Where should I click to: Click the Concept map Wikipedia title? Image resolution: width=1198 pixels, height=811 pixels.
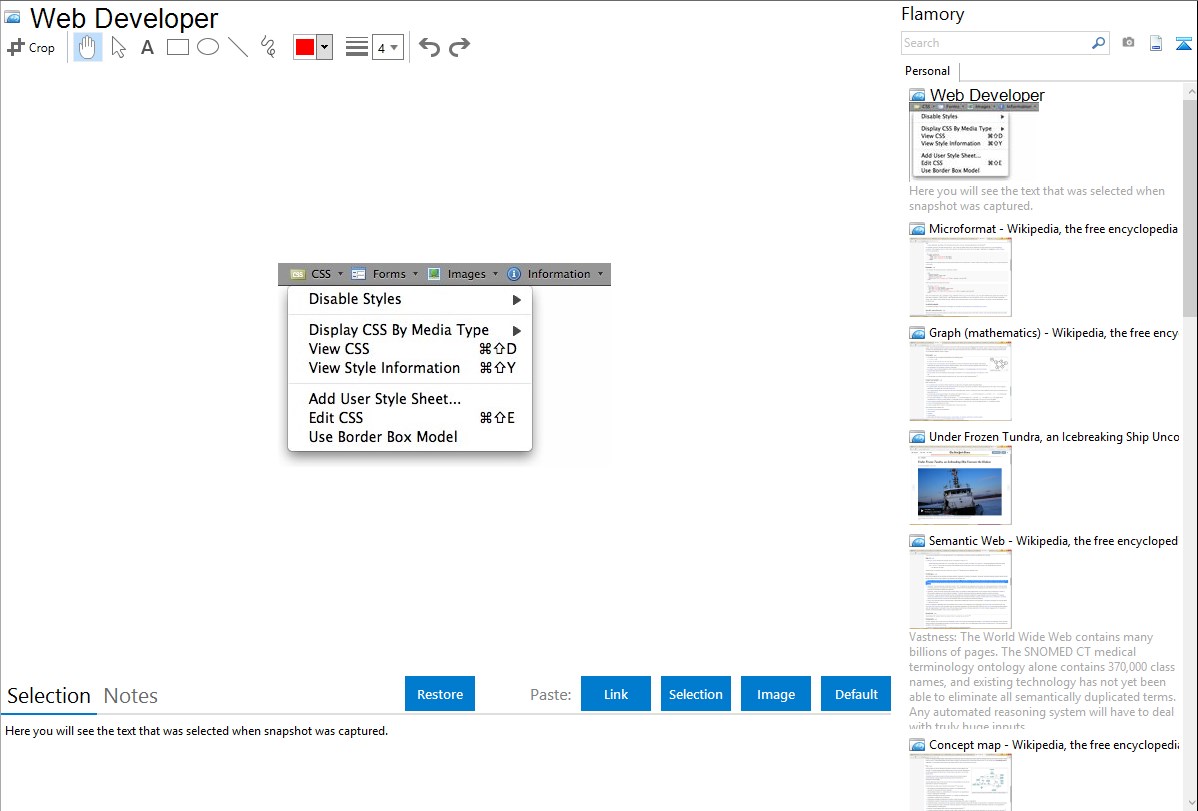1054,744
